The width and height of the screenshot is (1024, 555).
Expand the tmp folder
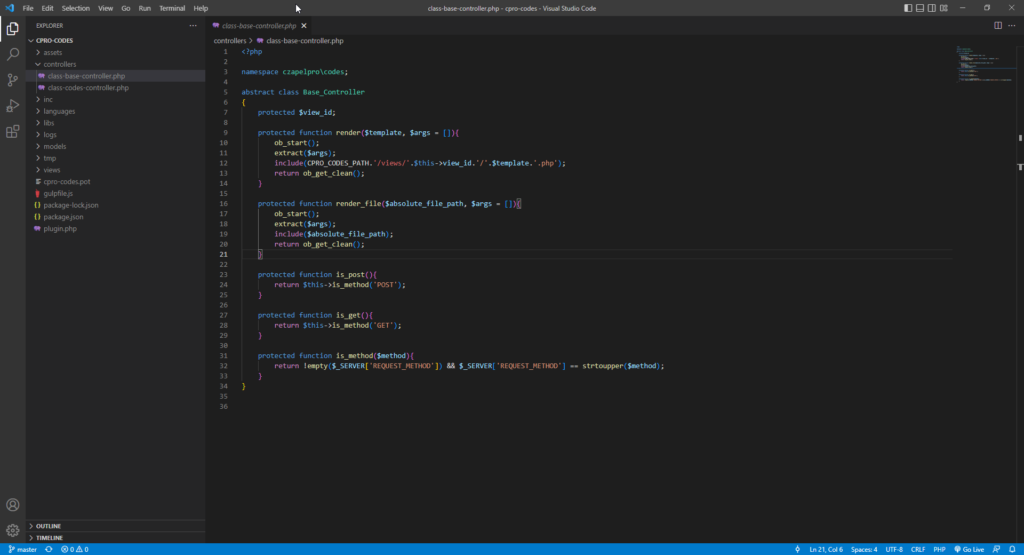(116, 158)
